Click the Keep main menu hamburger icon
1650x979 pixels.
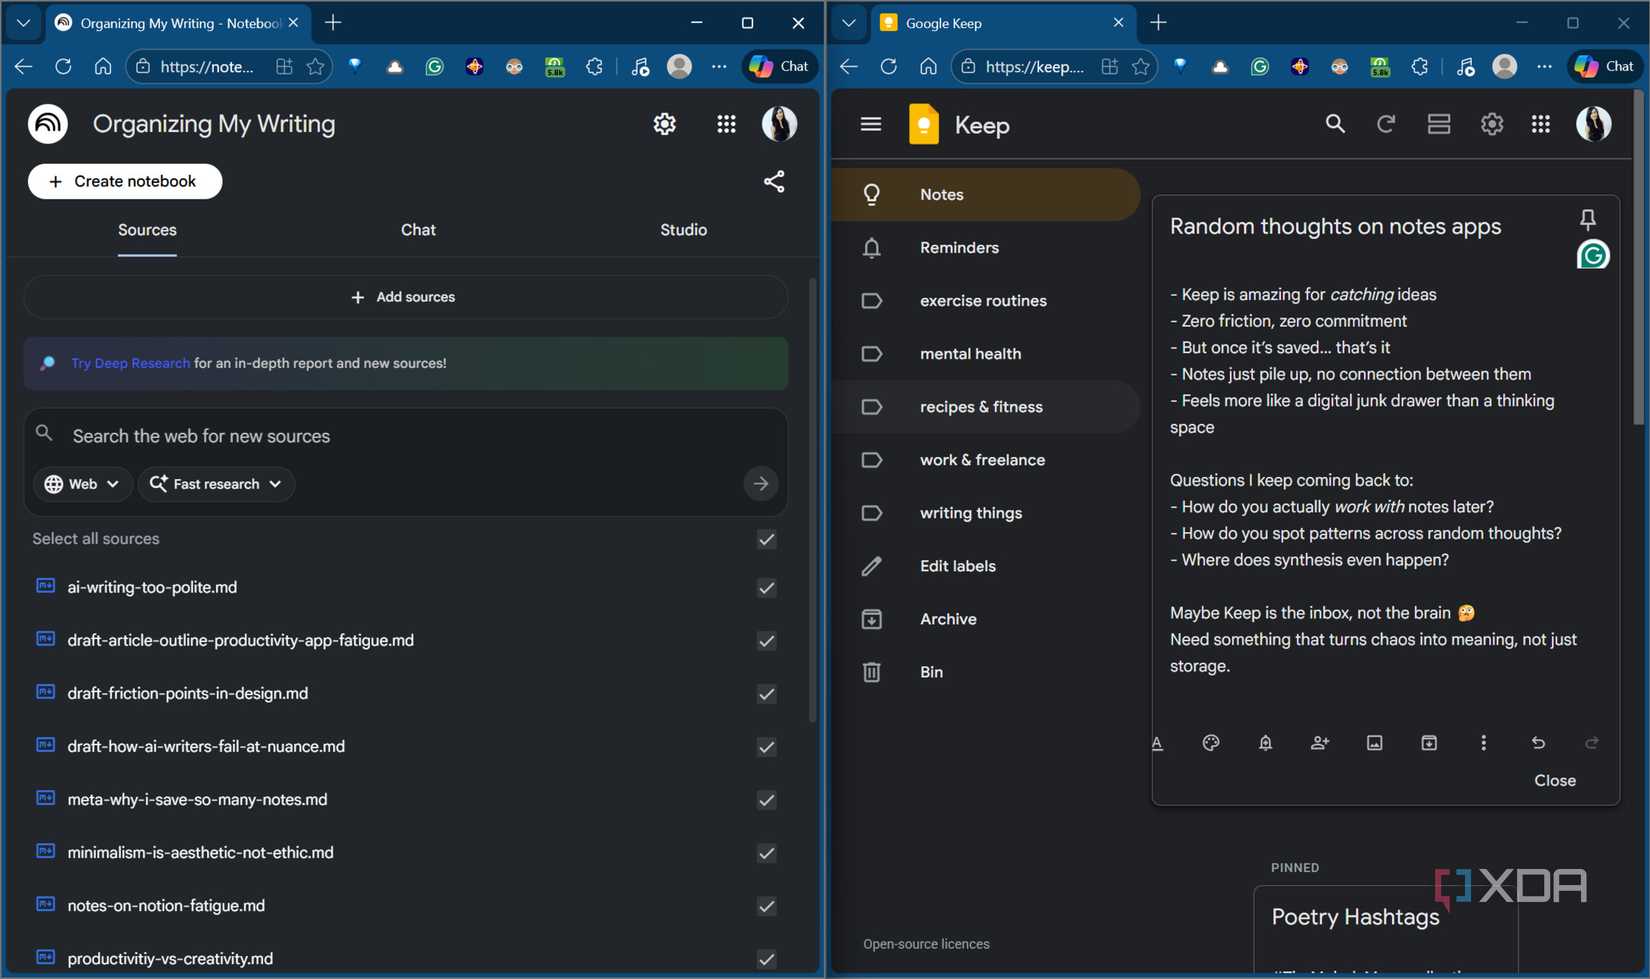[x=871, y=124]
